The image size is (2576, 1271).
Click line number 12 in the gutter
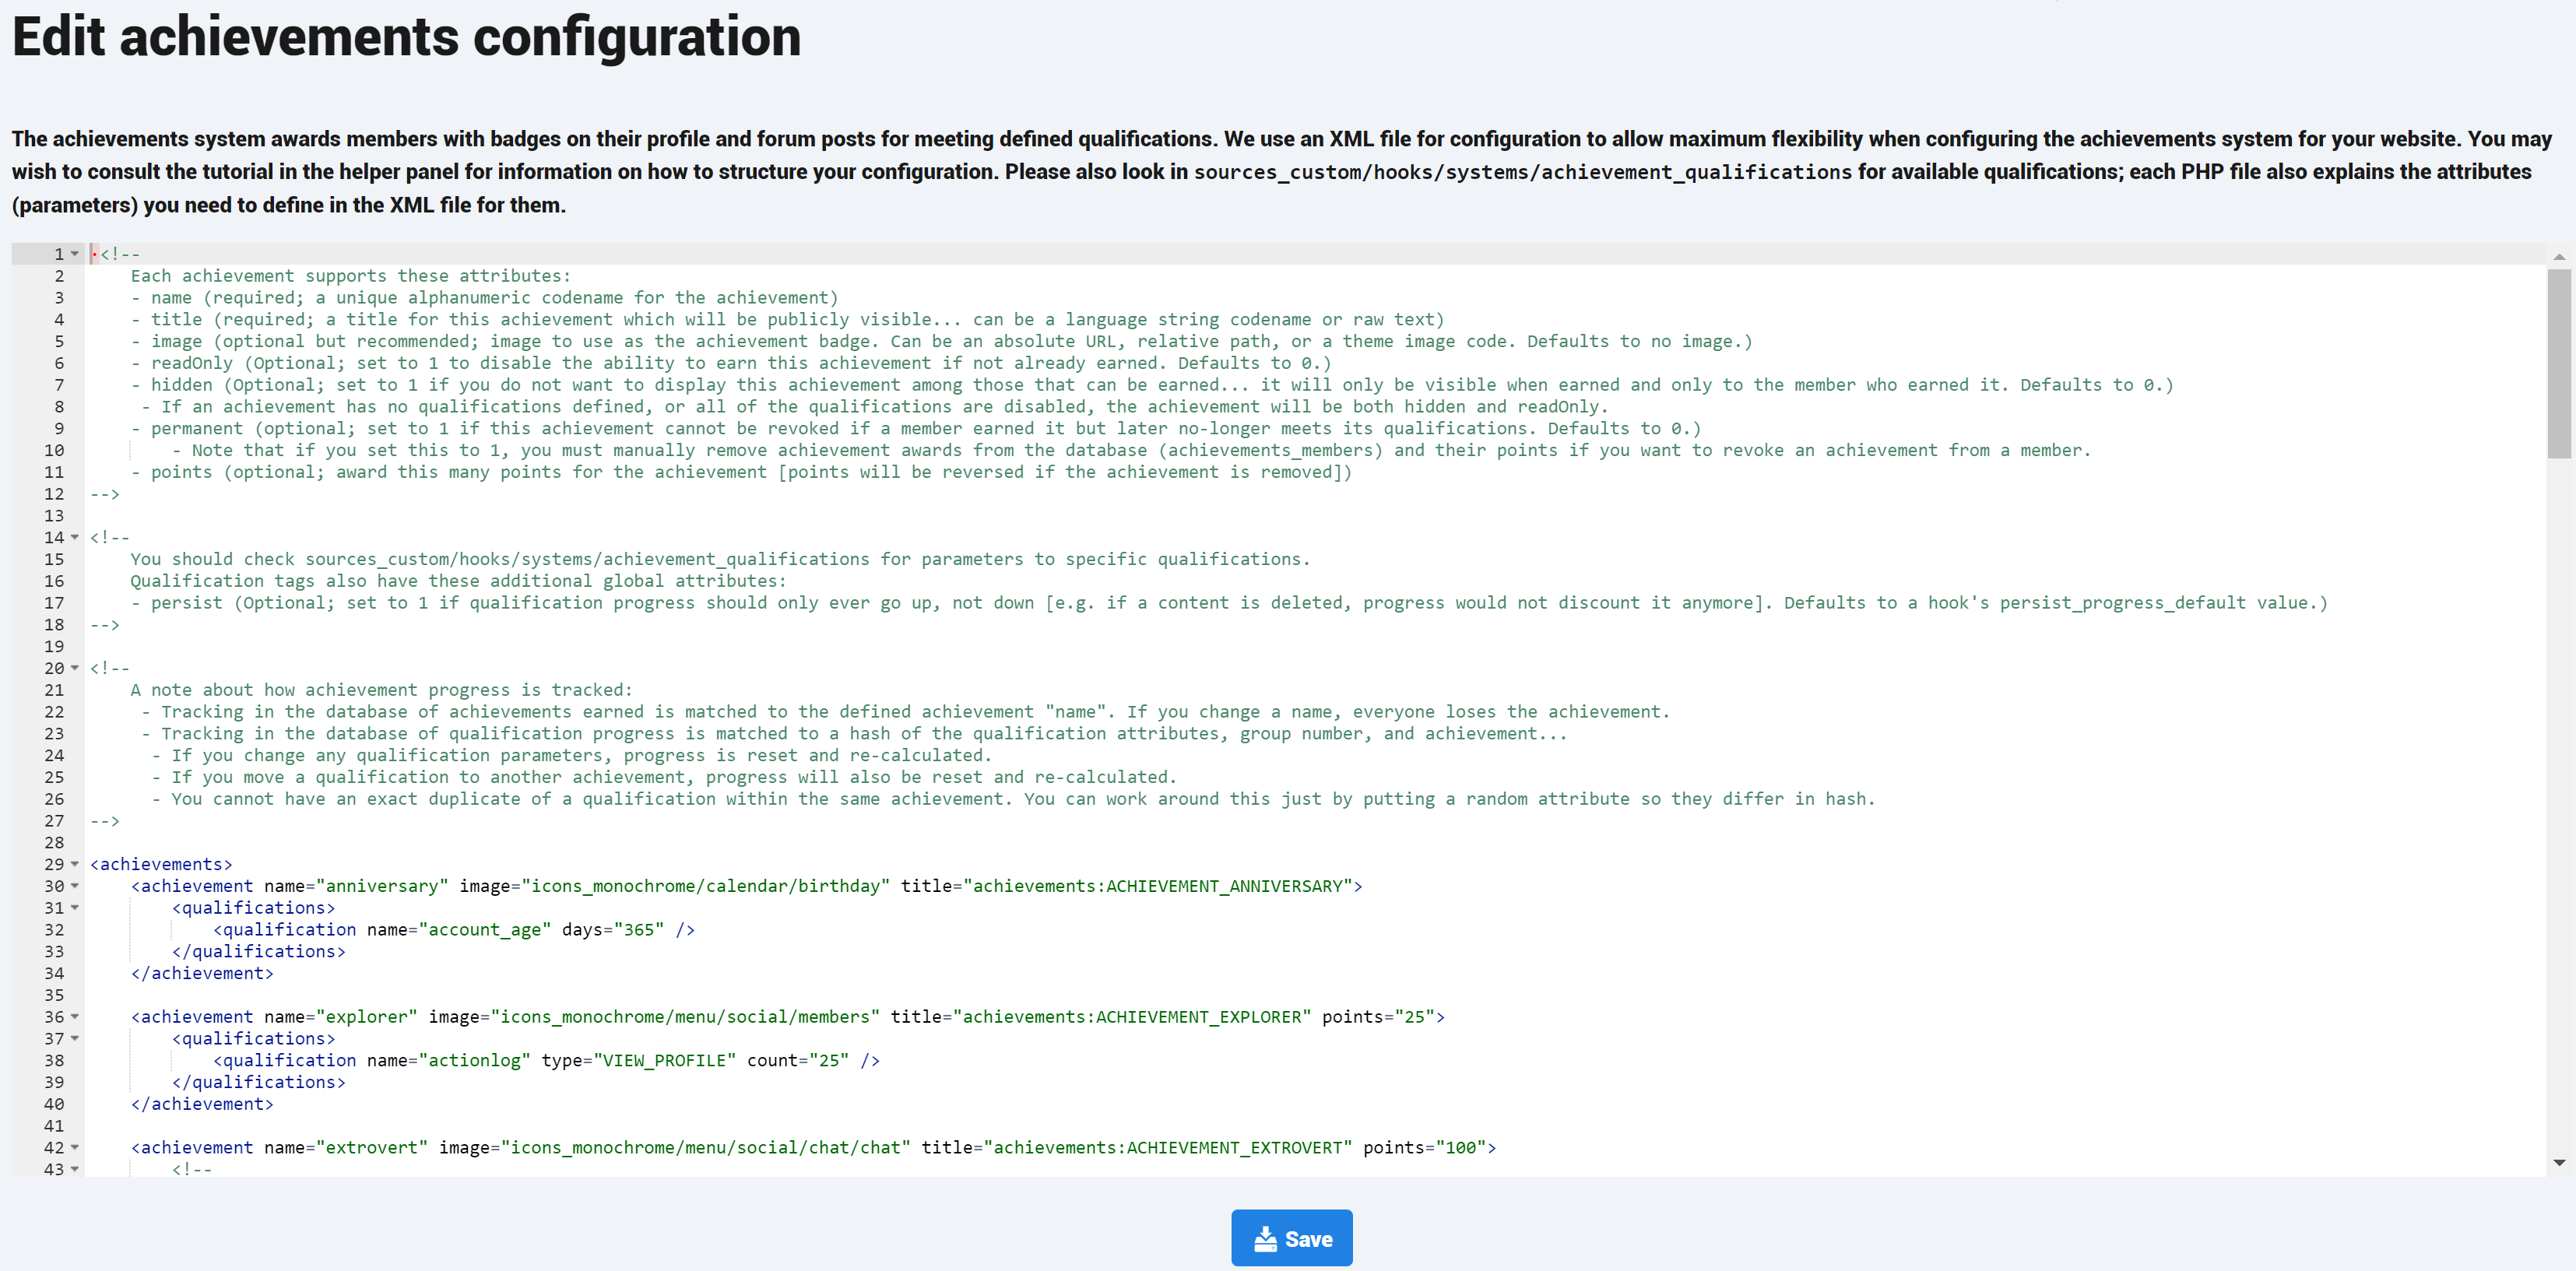click(x=54, y=494)
